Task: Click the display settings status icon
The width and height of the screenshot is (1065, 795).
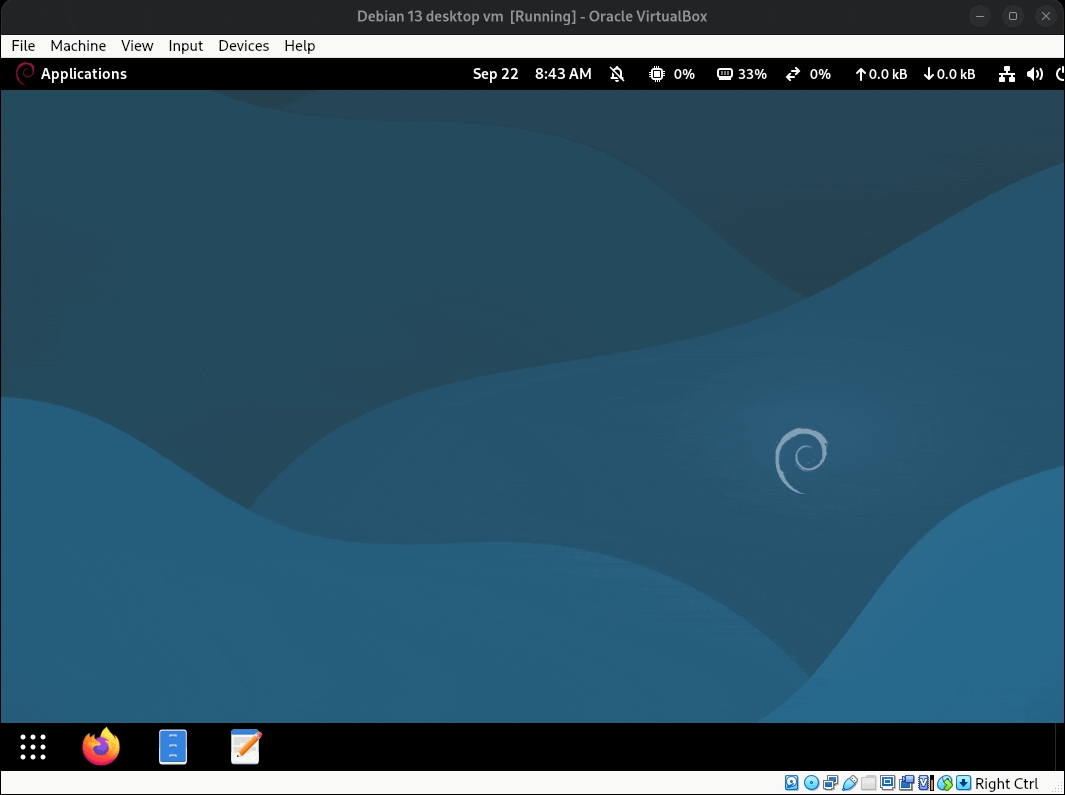Action: (887, 783)
